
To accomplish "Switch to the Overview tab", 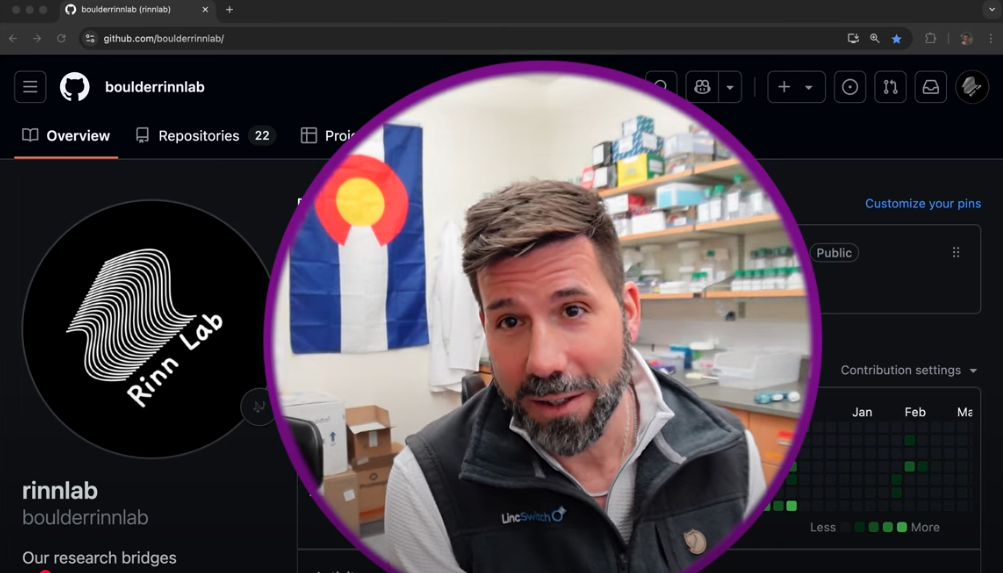I will 66,136.
